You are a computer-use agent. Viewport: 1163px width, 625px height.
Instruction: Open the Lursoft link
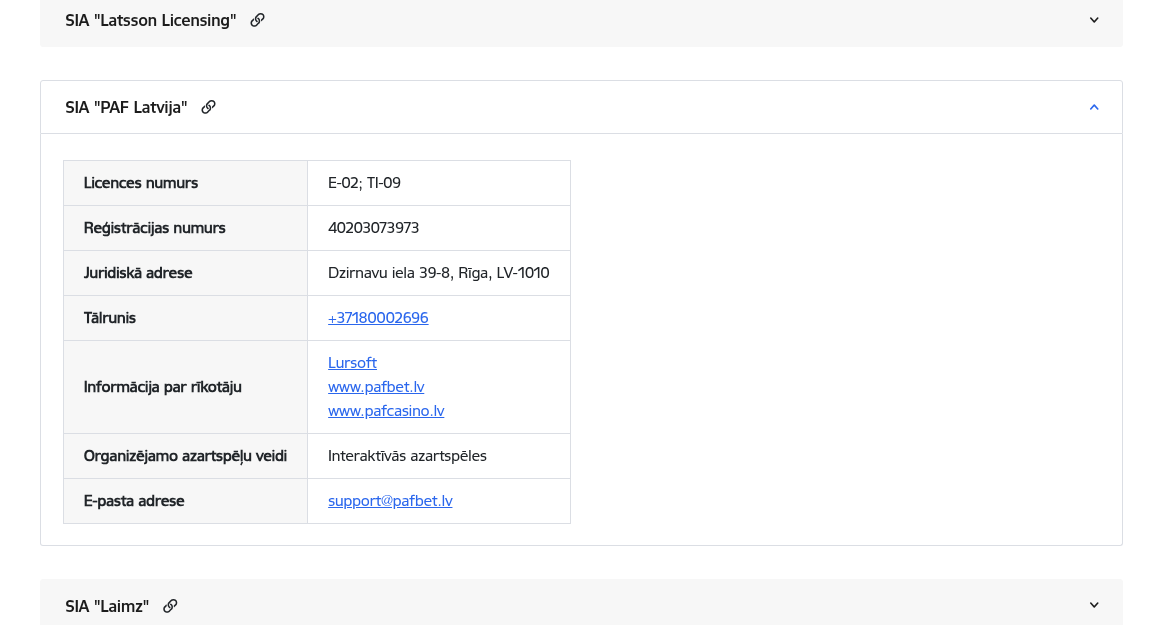(352, 363)
